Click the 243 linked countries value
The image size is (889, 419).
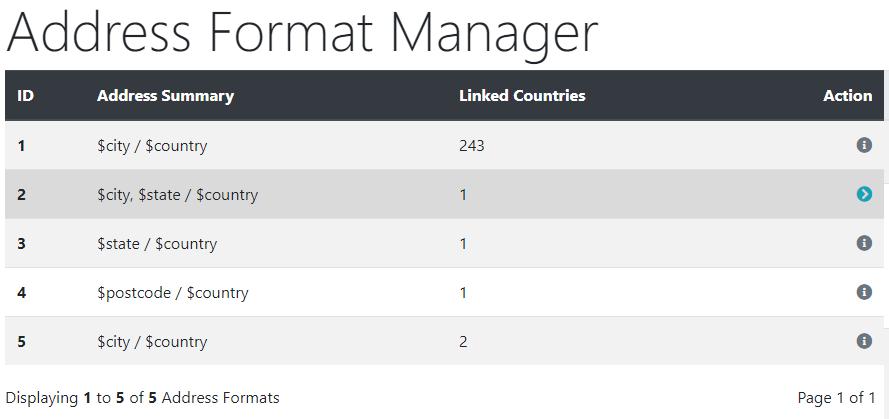tap(472, 146)
